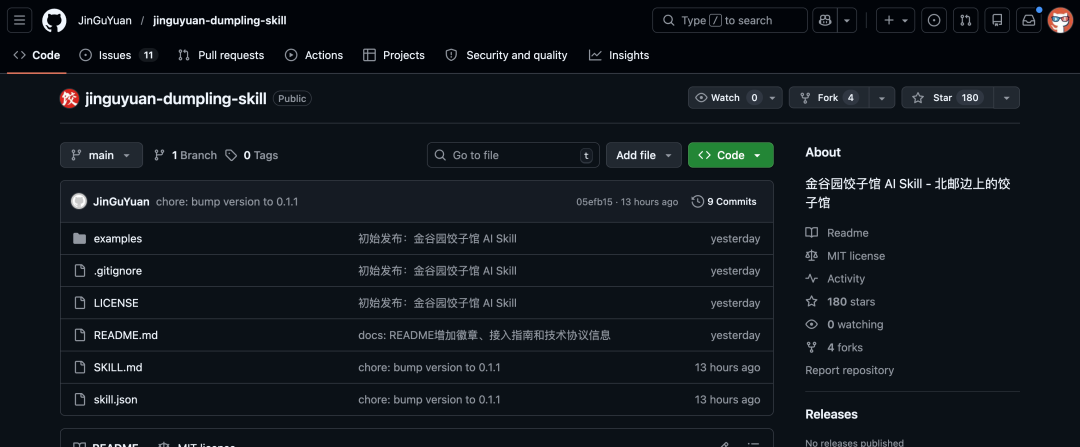Open the Copilot chat icon
Screen dimensions: 1080x447
[825, 20]
